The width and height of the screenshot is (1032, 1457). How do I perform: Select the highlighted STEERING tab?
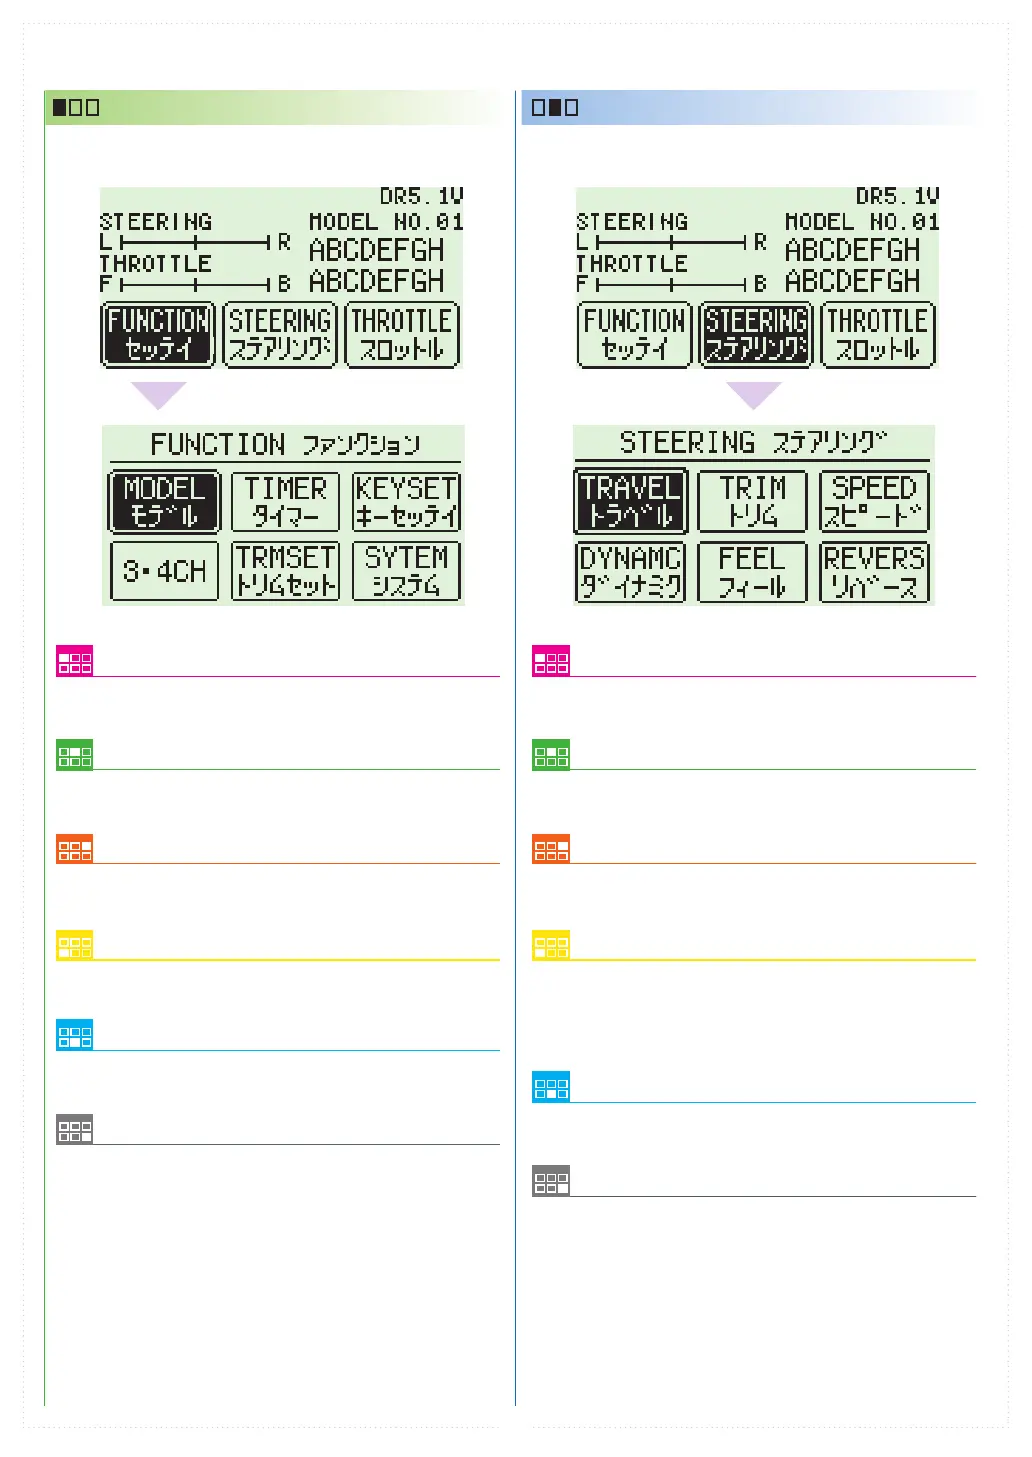755,335
